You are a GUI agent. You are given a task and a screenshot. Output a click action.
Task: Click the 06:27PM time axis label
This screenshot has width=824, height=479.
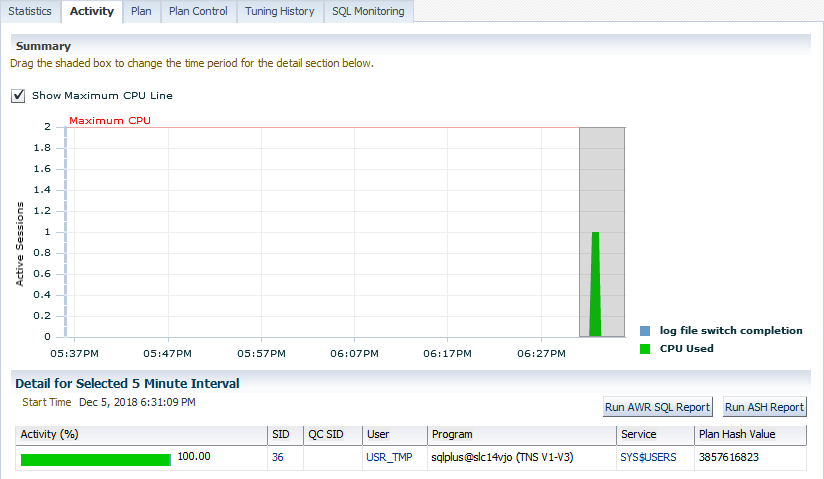click(x=541, y=354)
